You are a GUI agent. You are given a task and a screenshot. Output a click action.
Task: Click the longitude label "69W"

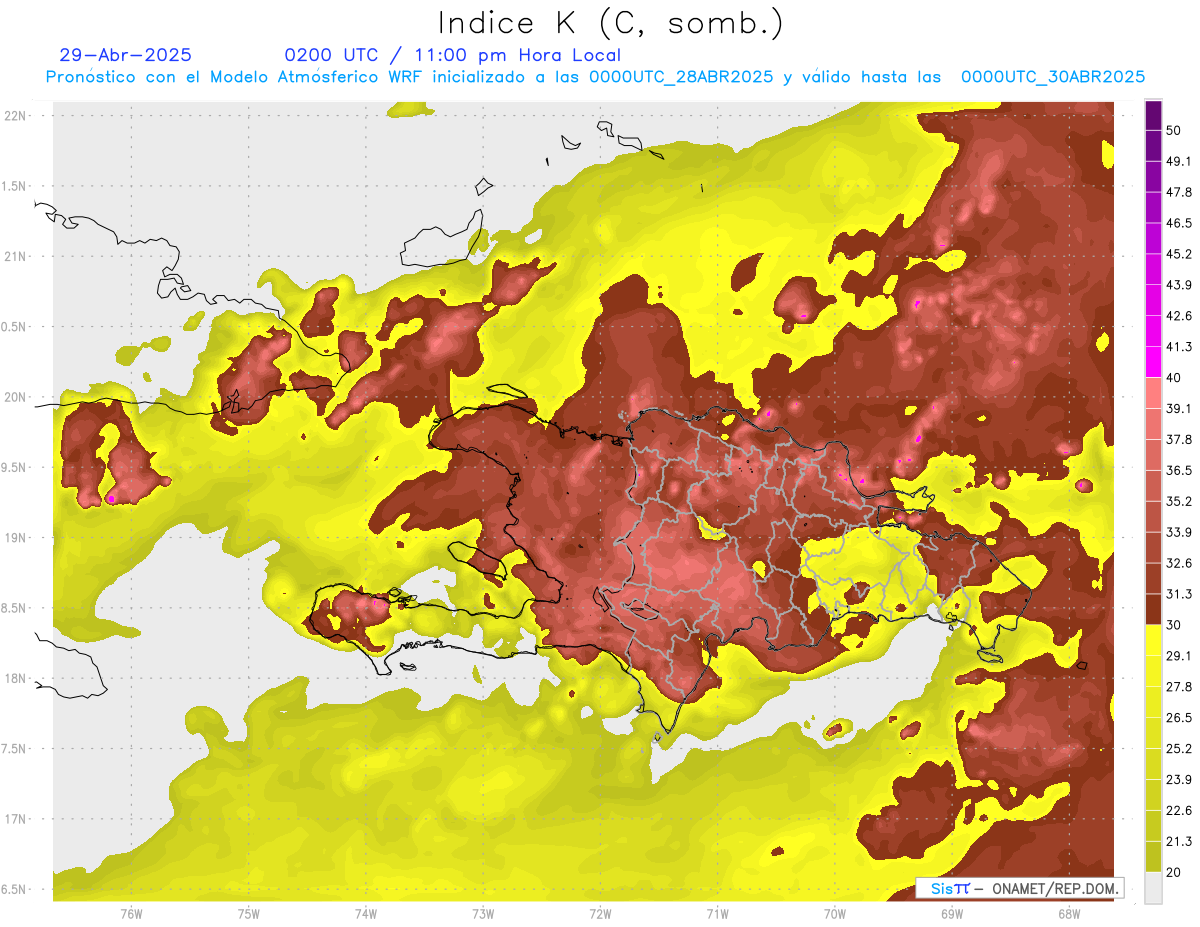(x=952, y=915)
